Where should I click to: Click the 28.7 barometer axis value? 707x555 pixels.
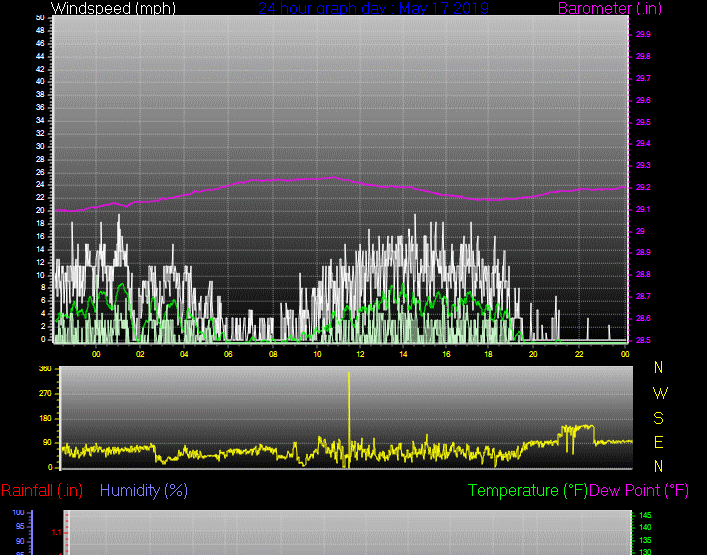[x=643, y=296]
